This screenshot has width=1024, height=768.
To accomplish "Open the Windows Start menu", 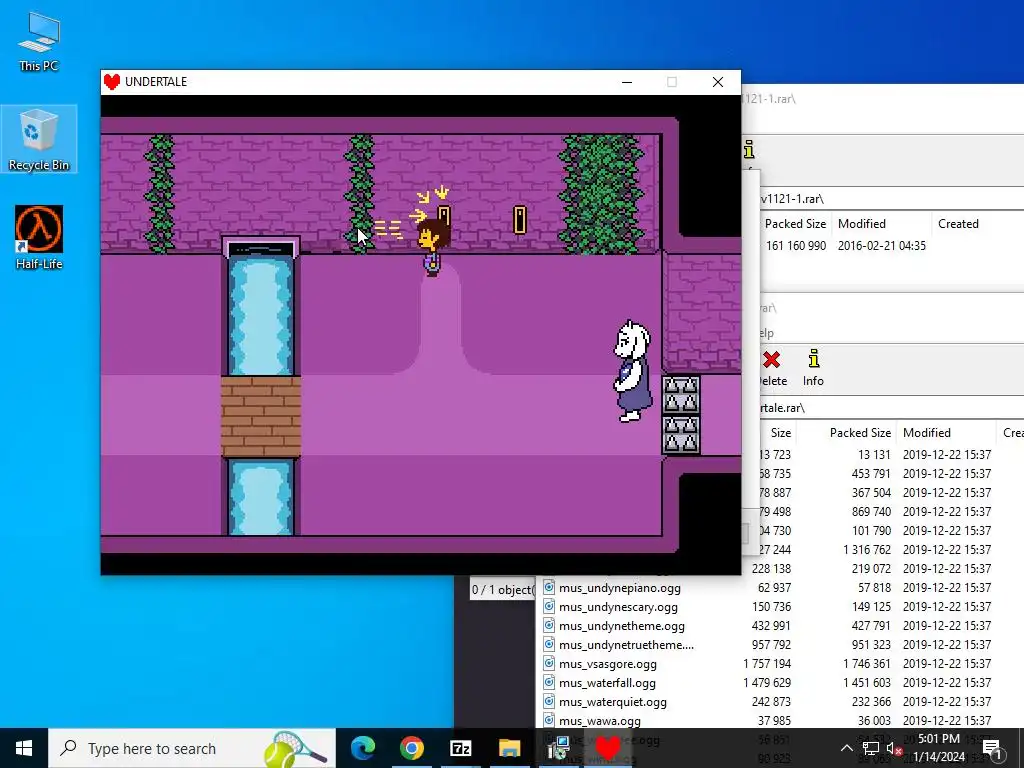I will point(24,748).
